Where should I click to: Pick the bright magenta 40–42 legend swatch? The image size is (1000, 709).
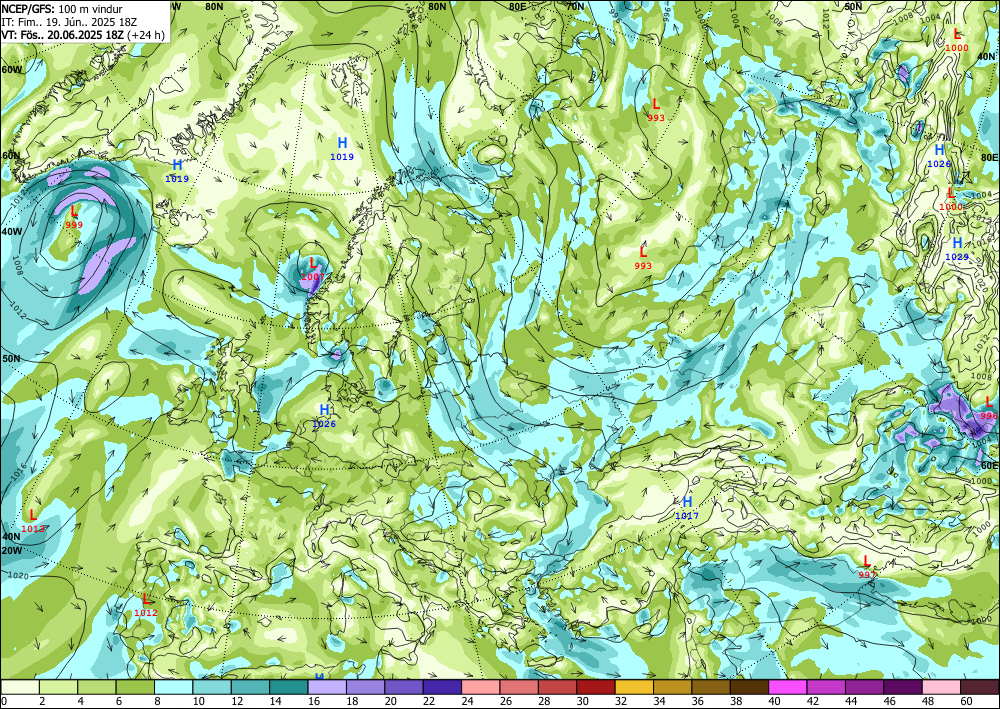787,687
